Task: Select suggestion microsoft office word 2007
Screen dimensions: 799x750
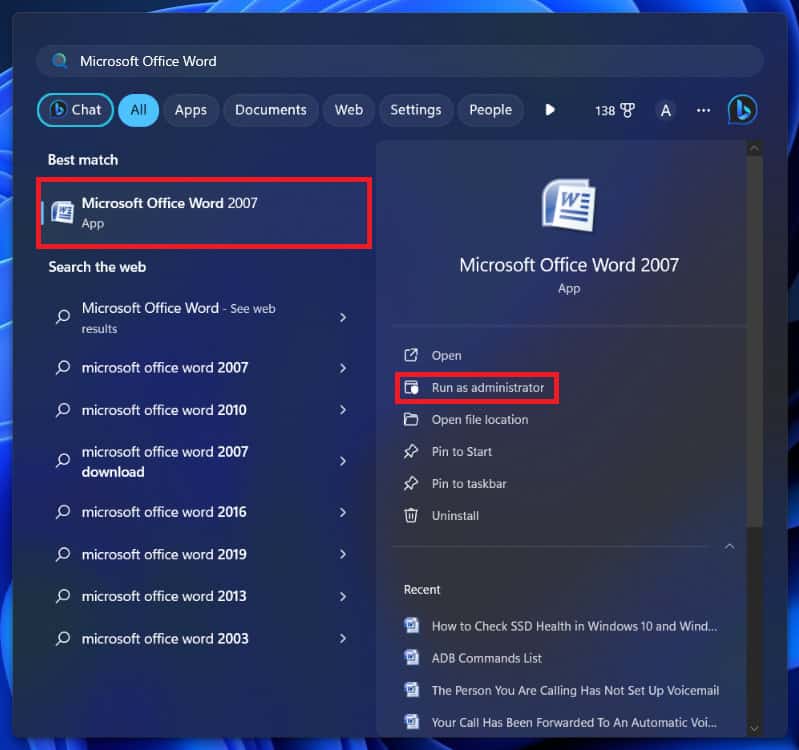Action: [165, 368]
